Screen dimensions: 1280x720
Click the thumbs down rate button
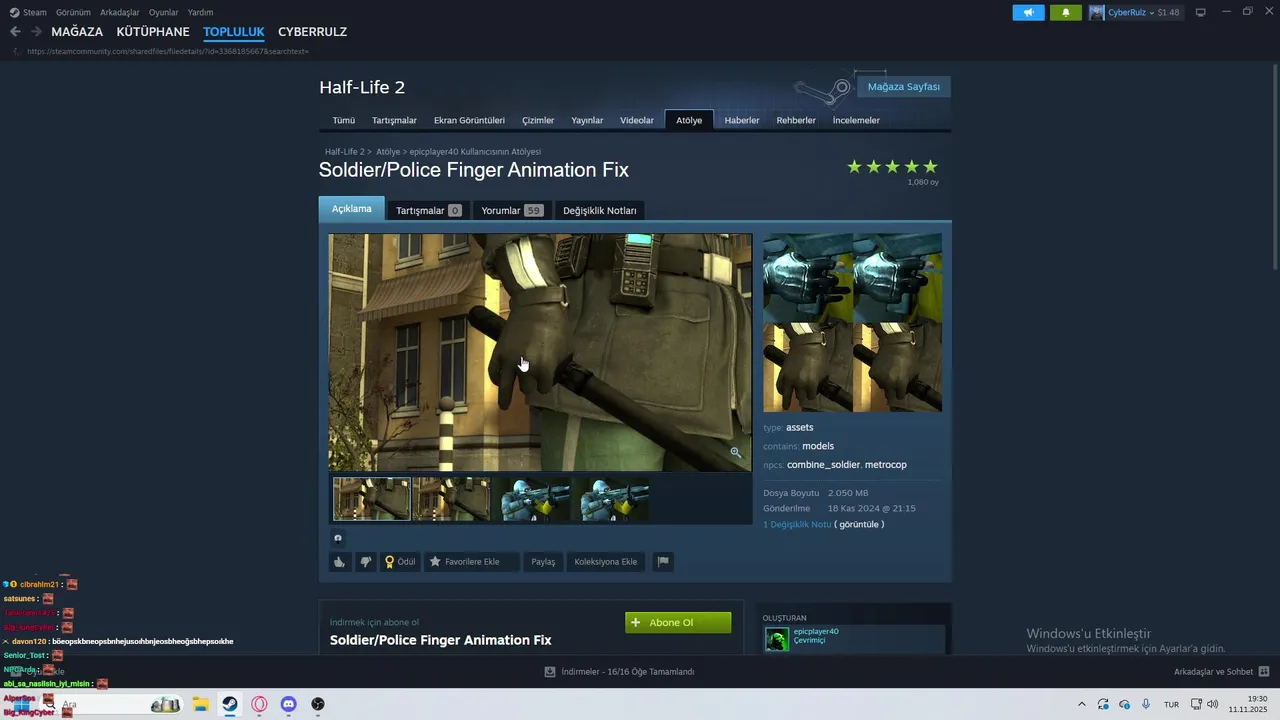pos(366,562)
